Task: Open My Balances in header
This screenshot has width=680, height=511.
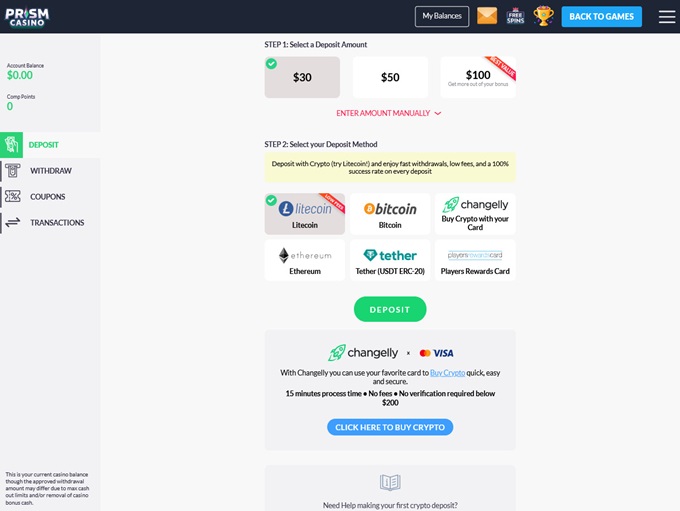Action: 442,16
